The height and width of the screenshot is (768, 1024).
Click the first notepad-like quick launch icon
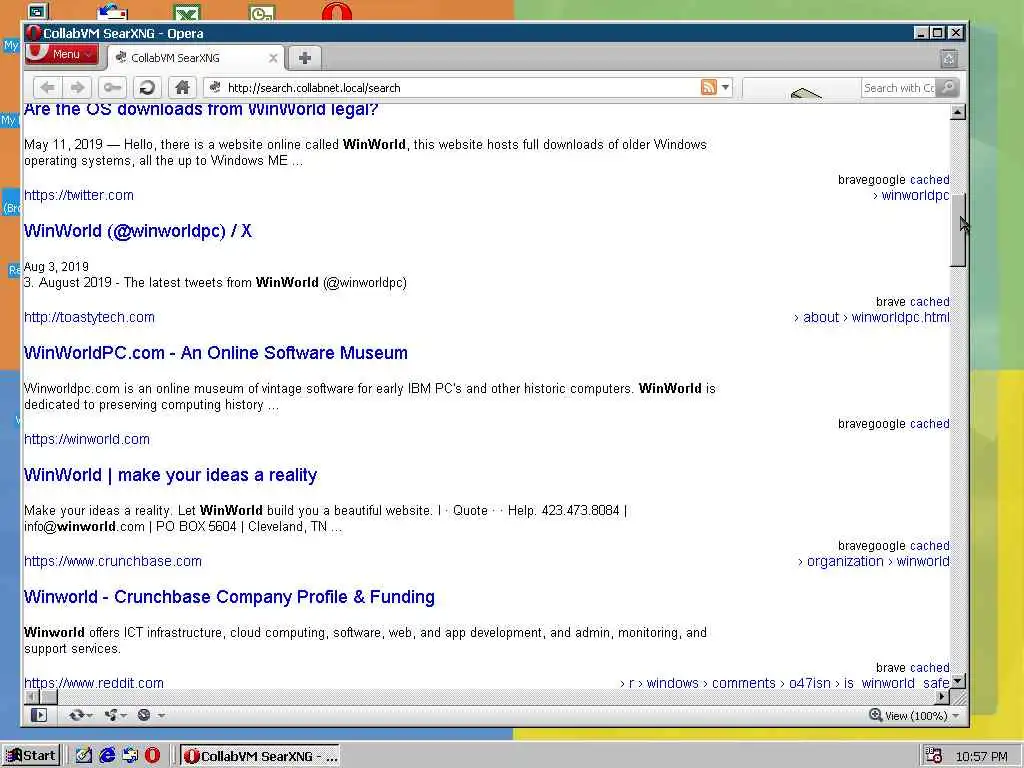point(84,756)
